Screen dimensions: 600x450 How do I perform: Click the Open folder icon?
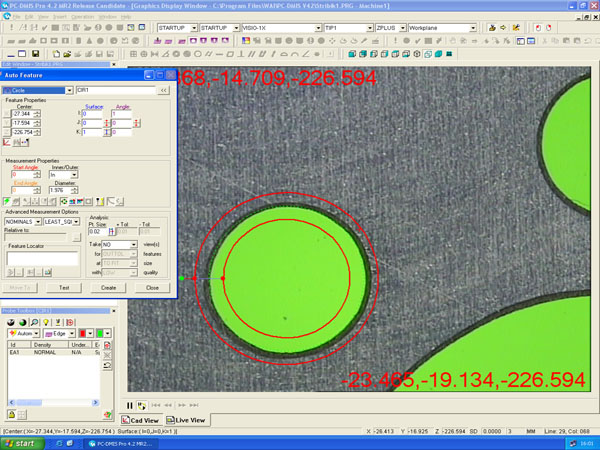click(x=67, y=54)
